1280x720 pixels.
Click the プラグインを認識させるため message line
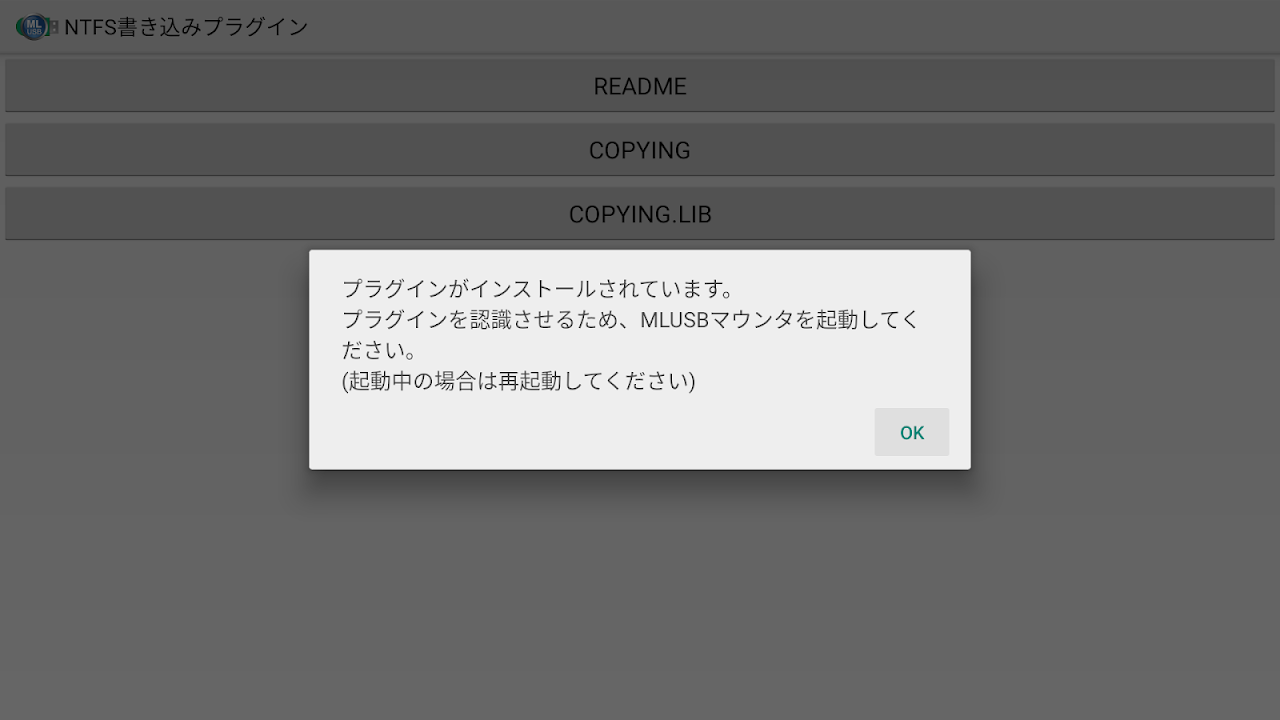(630, 320)
